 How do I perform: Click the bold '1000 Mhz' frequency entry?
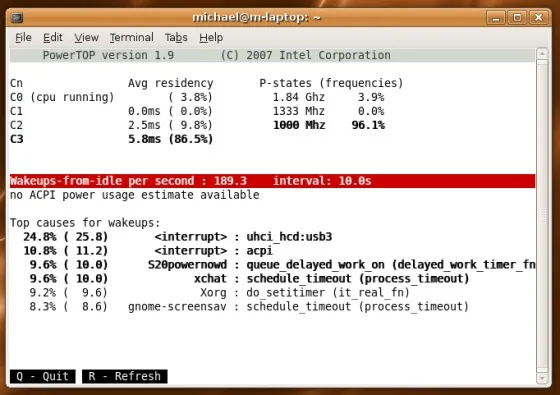[299, 125]
